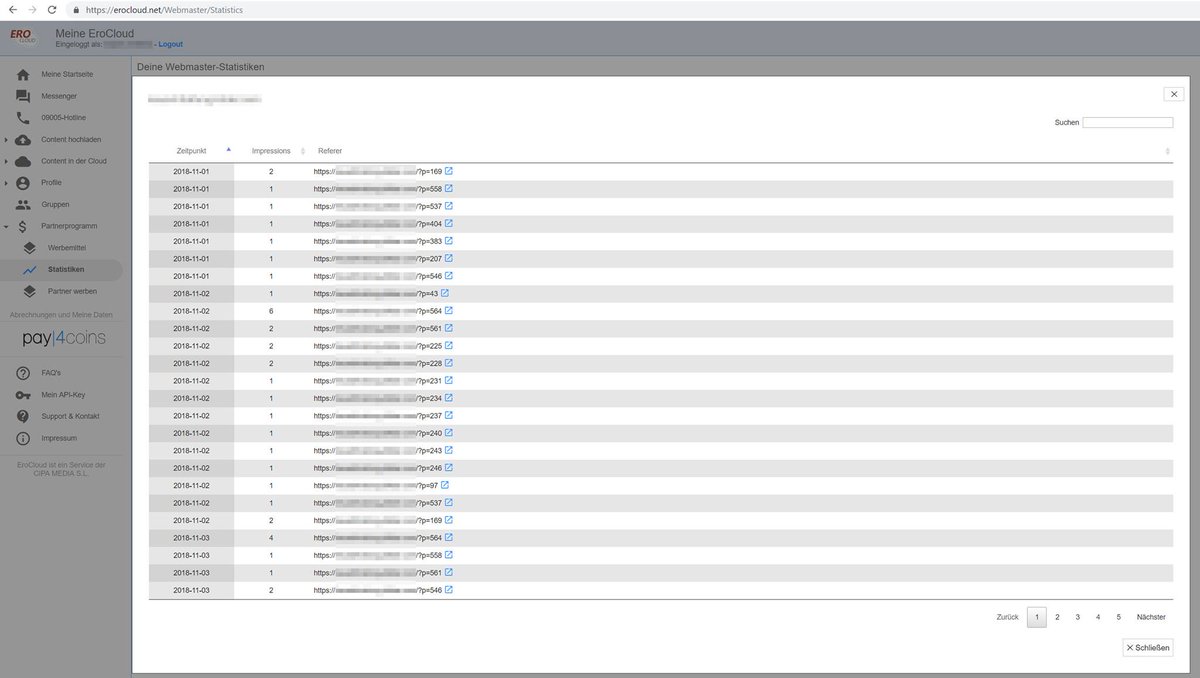Click the layers icon for Werbemittel
Screen dimensions: 1200x678
tap(30, 248)
